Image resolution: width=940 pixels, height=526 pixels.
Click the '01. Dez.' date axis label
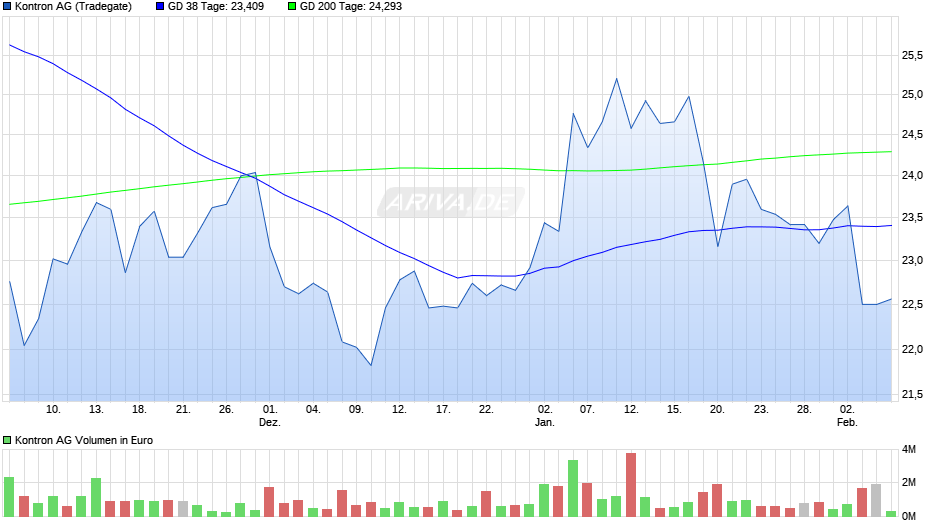tap(270, 416)
